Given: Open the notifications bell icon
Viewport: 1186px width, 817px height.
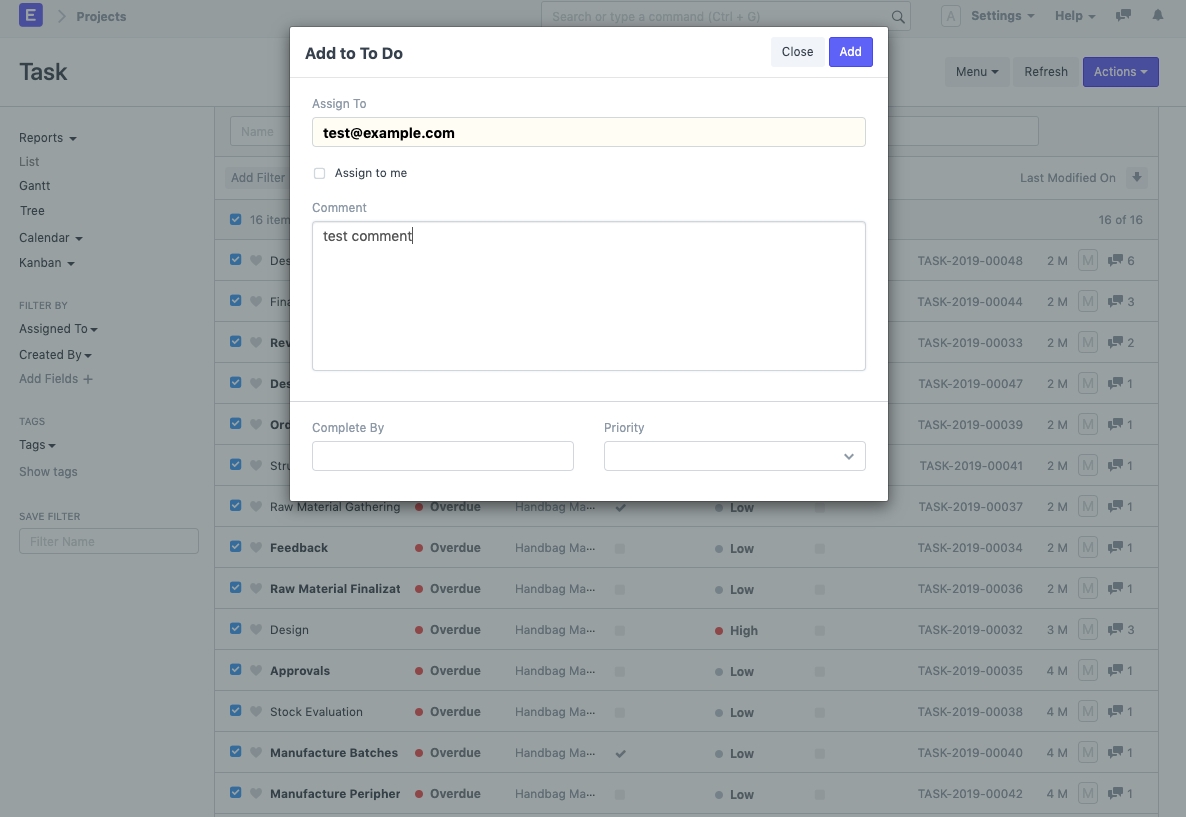Looking at the screenshot, I should click(1158, 16).
